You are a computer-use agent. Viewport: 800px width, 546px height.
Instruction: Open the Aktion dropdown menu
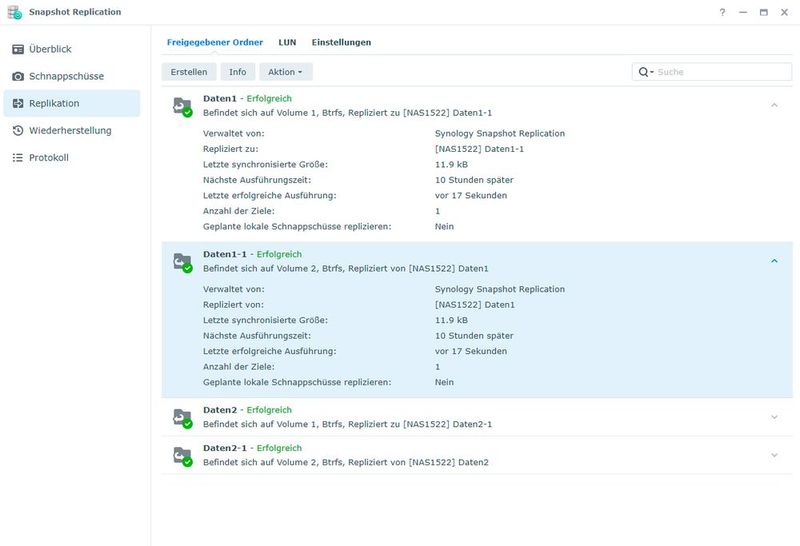(x=286, y=72)
